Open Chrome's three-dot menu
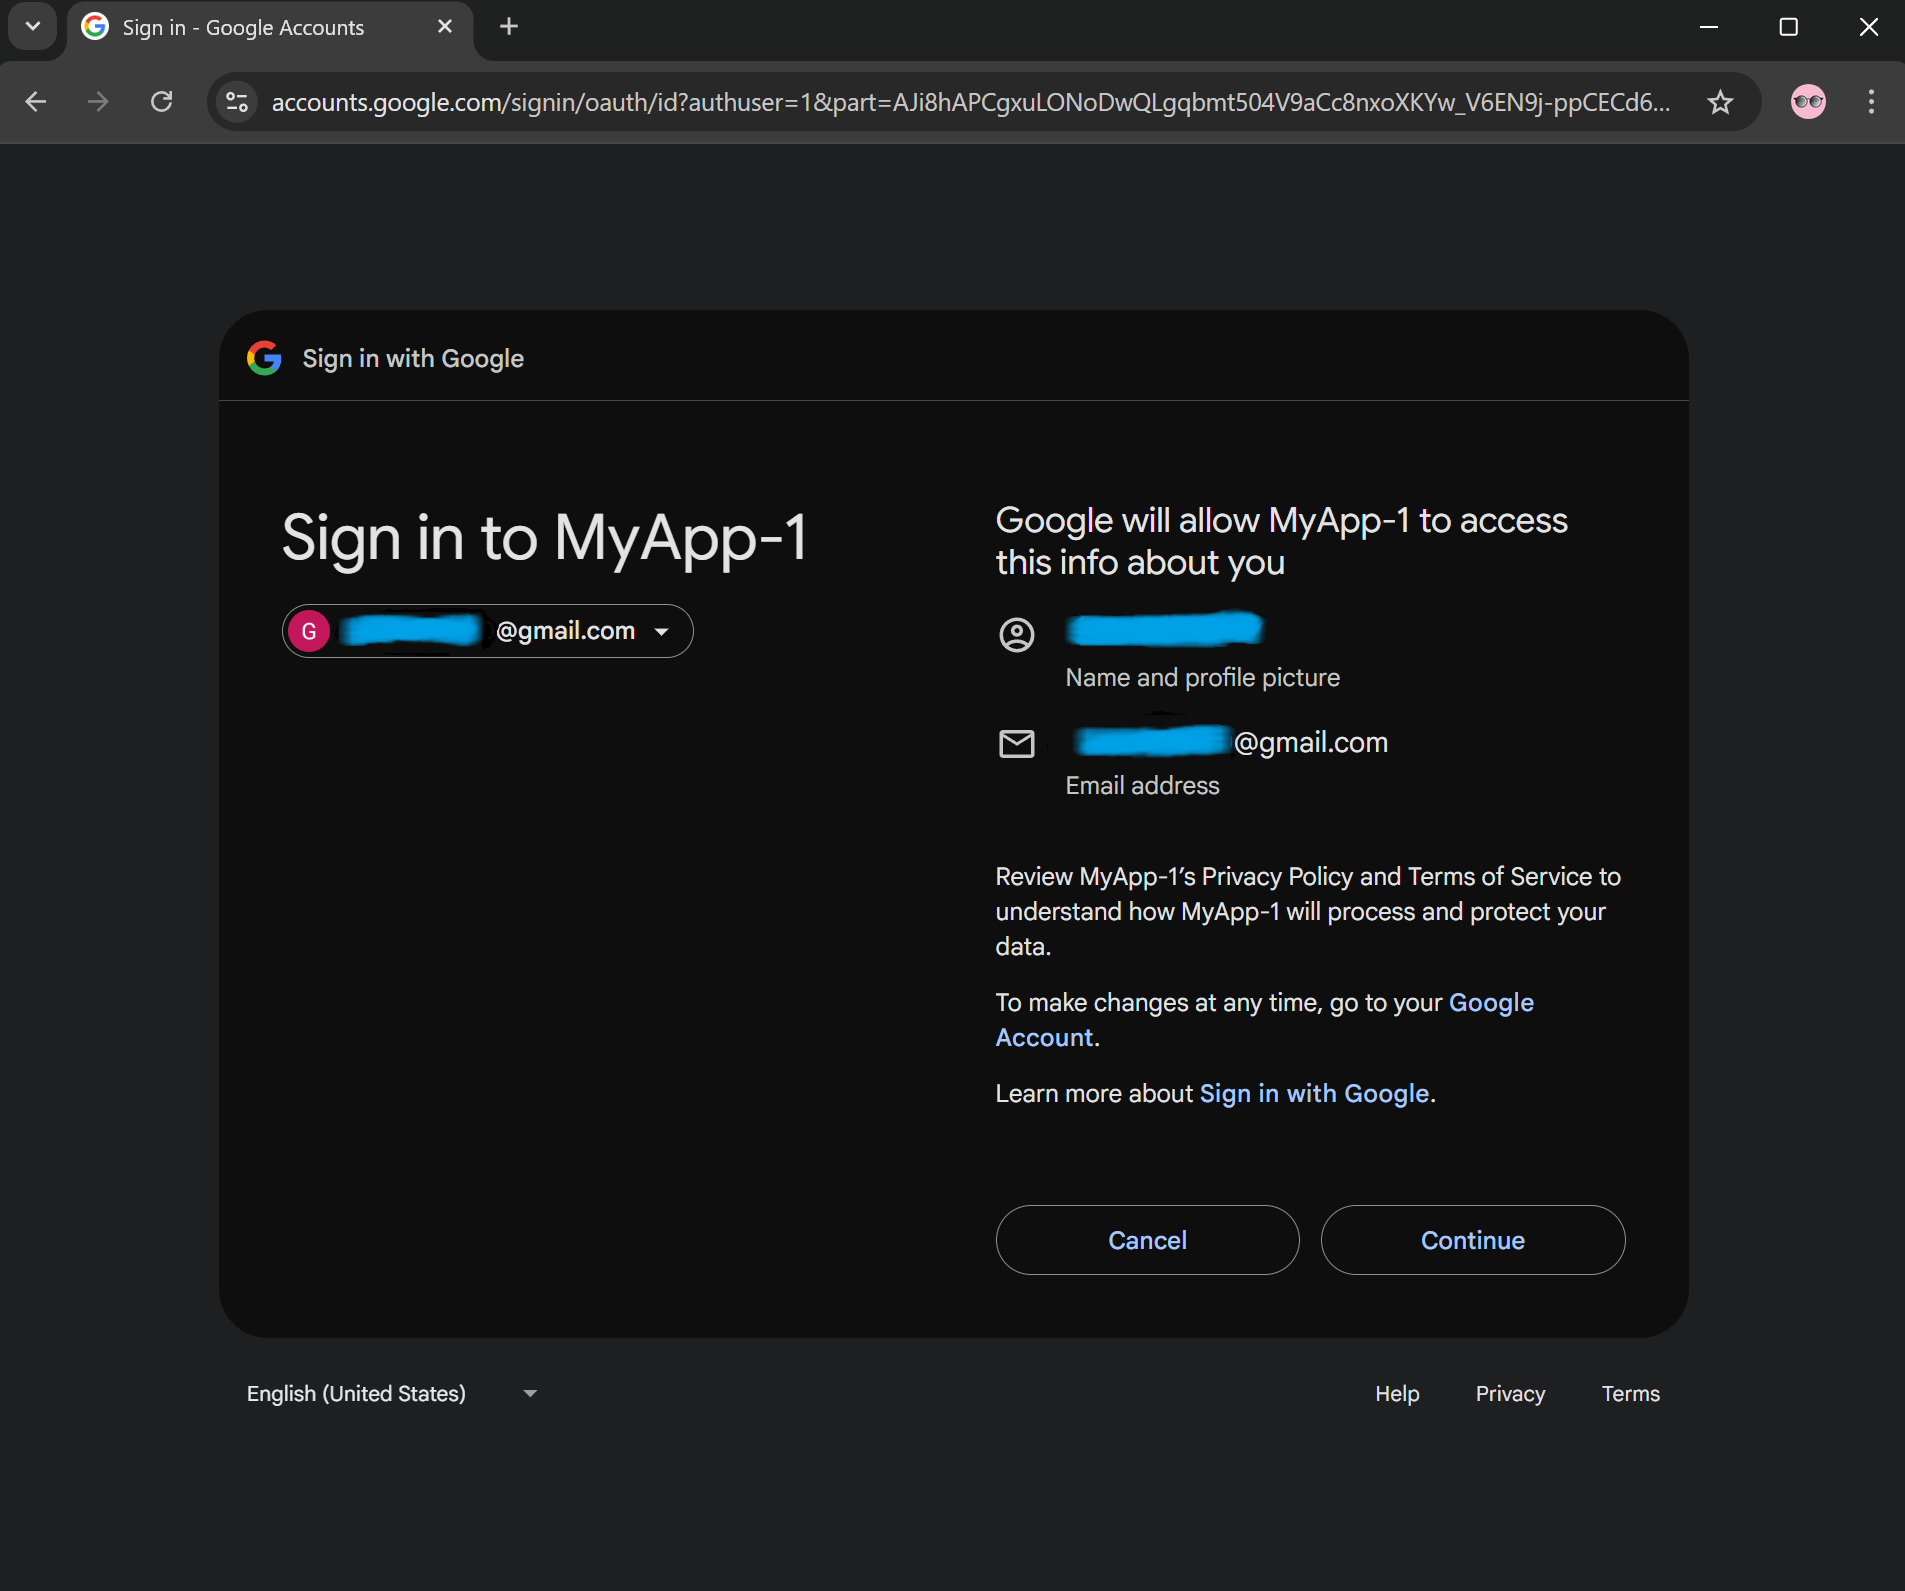This screenshot has height=1591, width=1905. (1870, 102)
